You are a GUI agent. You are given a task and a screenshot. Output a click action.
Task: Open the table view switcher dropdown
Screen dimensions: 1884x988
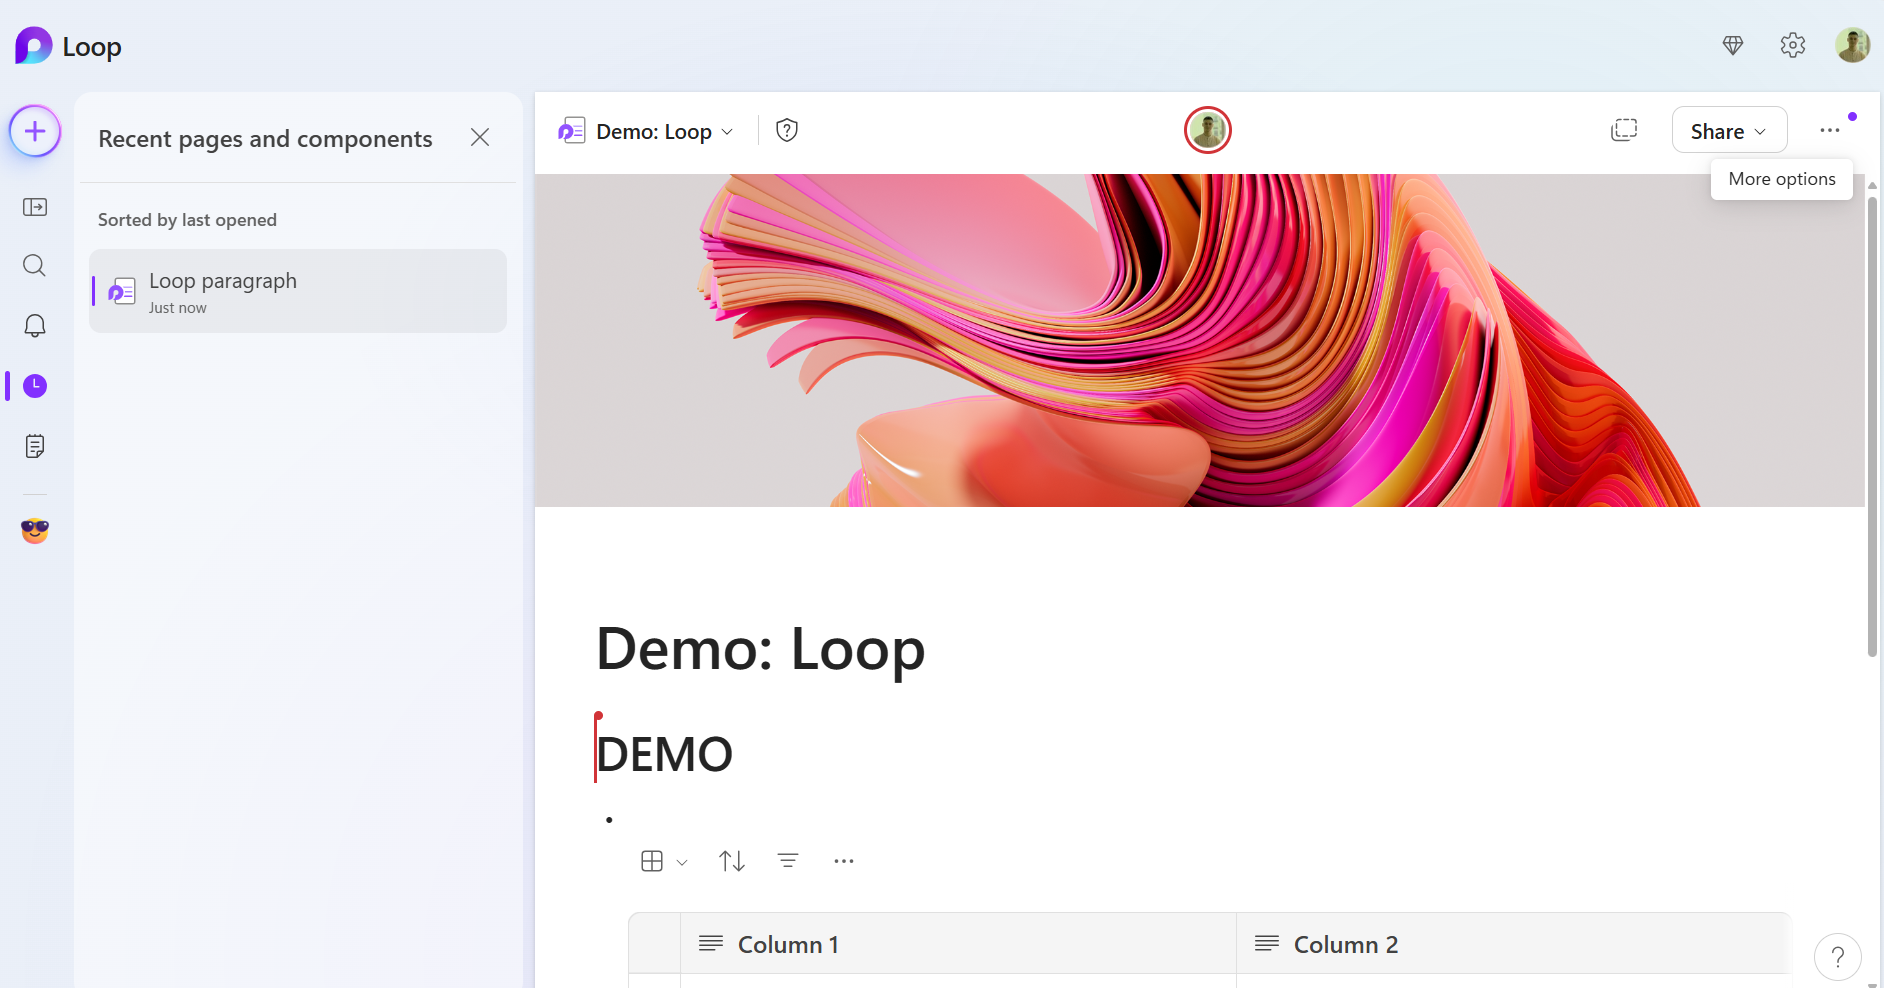coord(664,861)
